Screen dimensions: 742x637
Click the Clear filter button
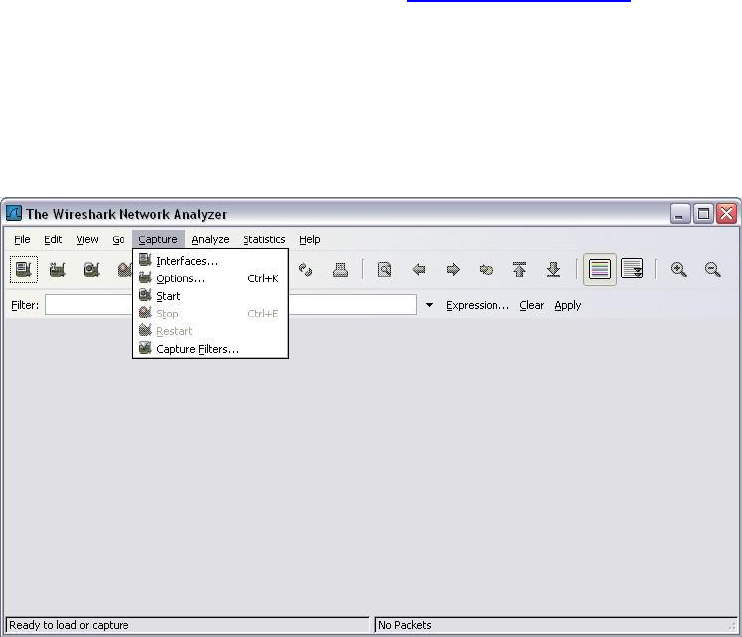click(x=532, y=305)
